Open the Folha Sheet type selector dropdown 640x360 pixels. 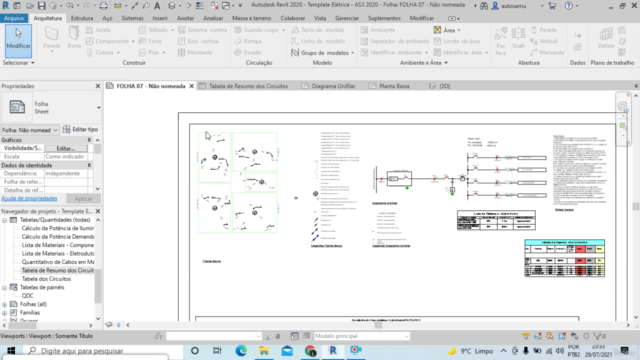coord(98,108)
